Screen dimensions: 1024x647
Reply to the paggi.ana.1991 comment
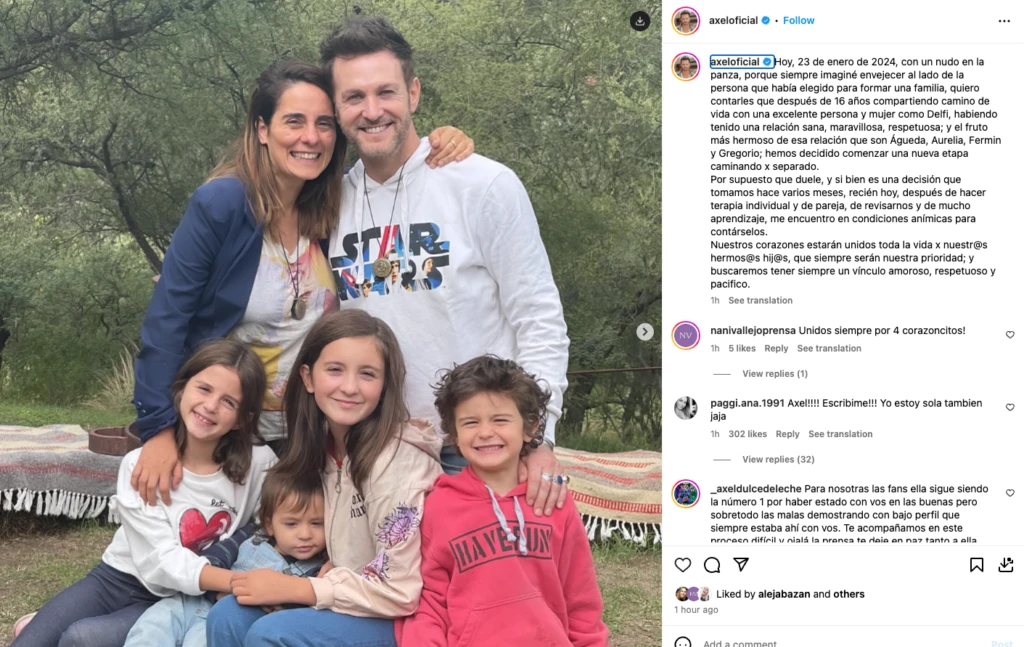tap(787, 434)
